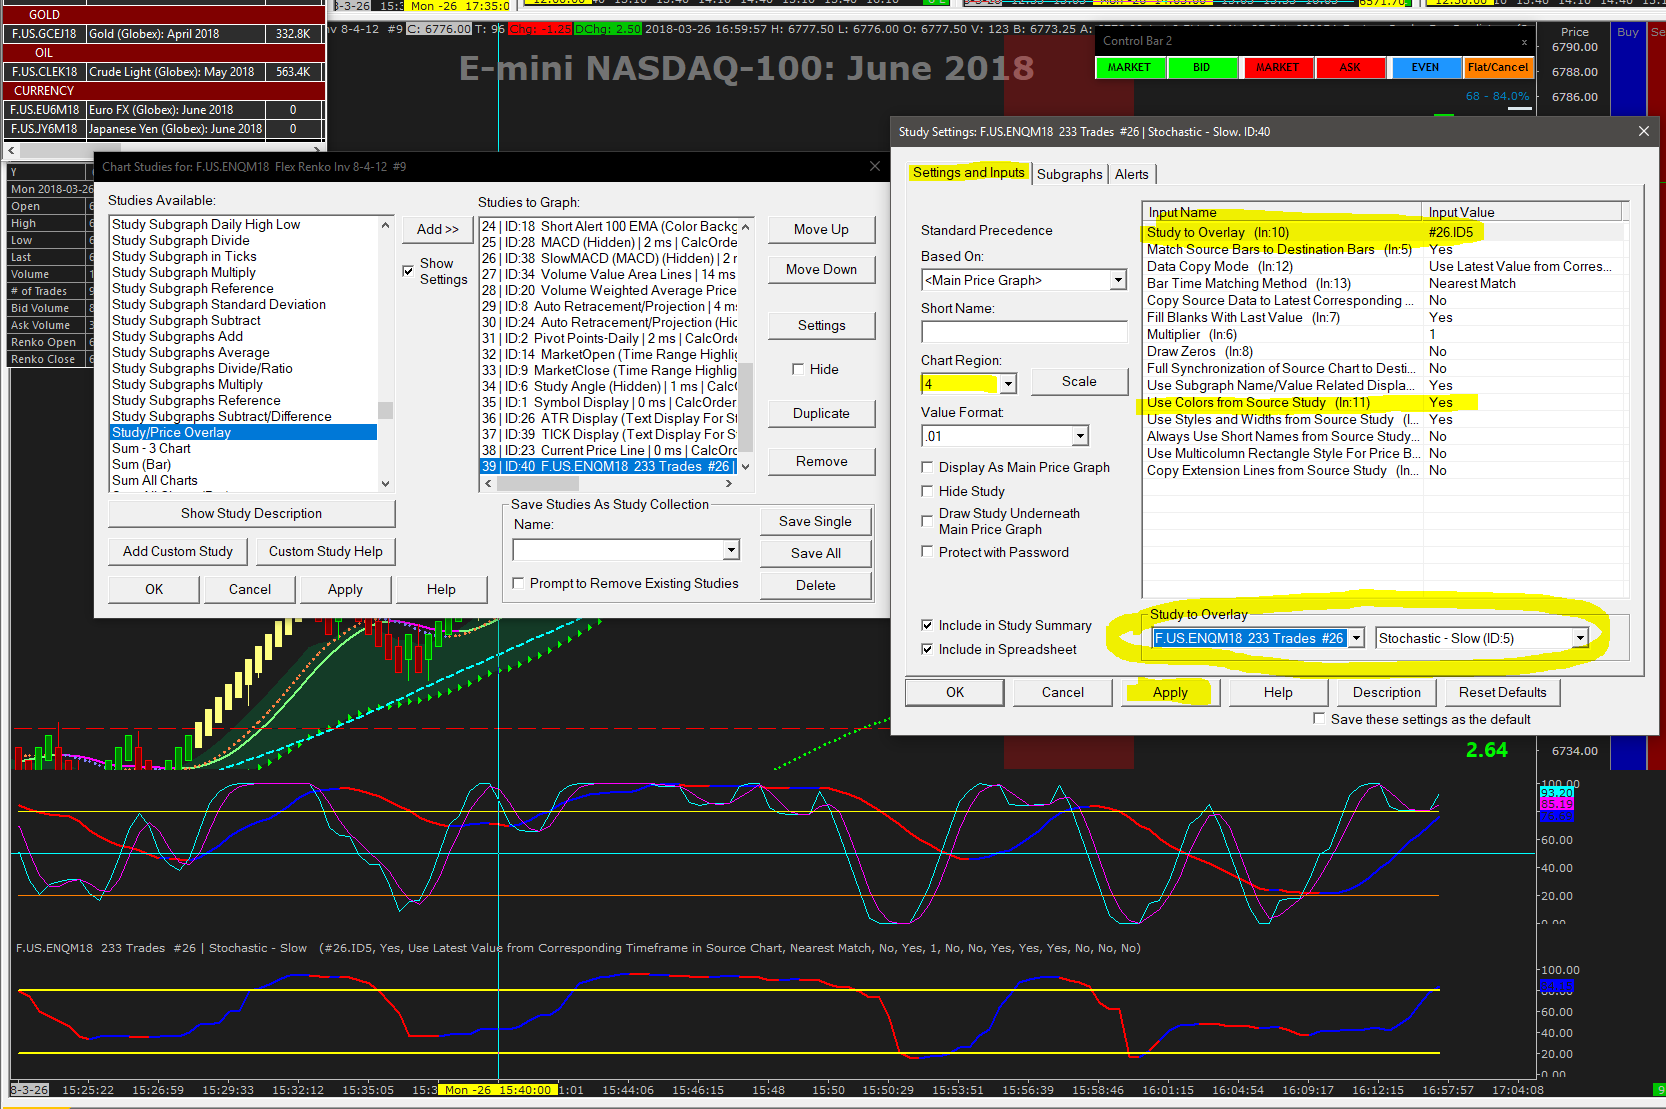Expand the Chart Region dropdown
This screenshot has height=1109, width=1666.
click(x=1008, y=384)
